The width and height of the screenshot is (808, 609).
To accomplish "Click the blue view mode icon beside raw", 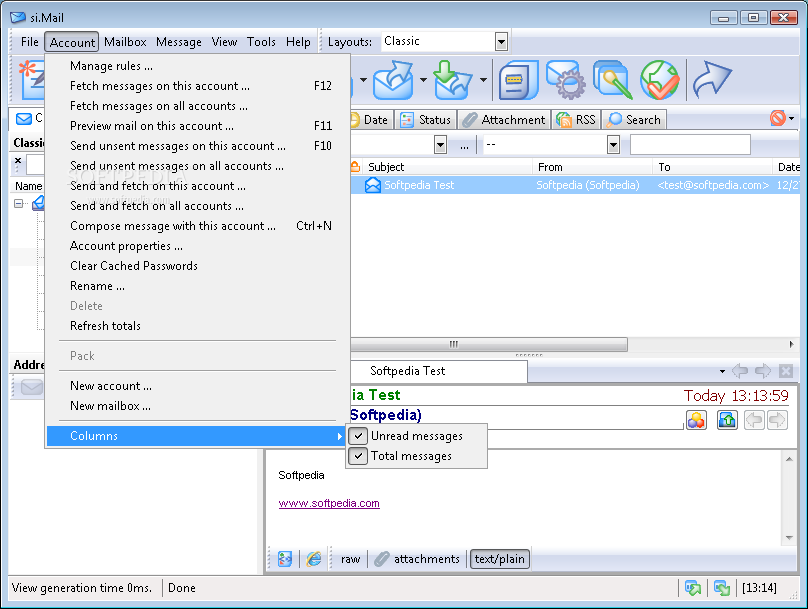I will pyautogui.click(x=285, y=559).
